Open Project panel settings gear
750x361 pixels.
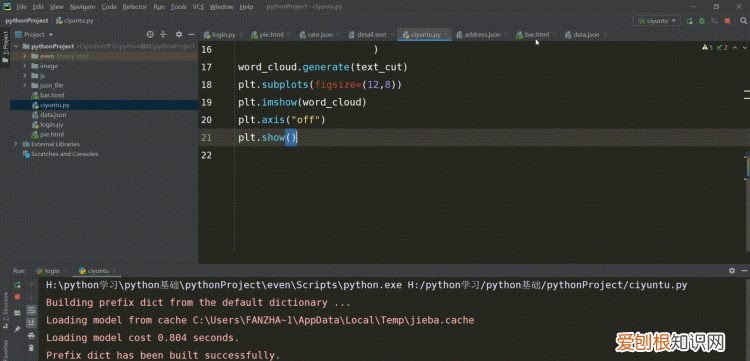pos(179,34)
